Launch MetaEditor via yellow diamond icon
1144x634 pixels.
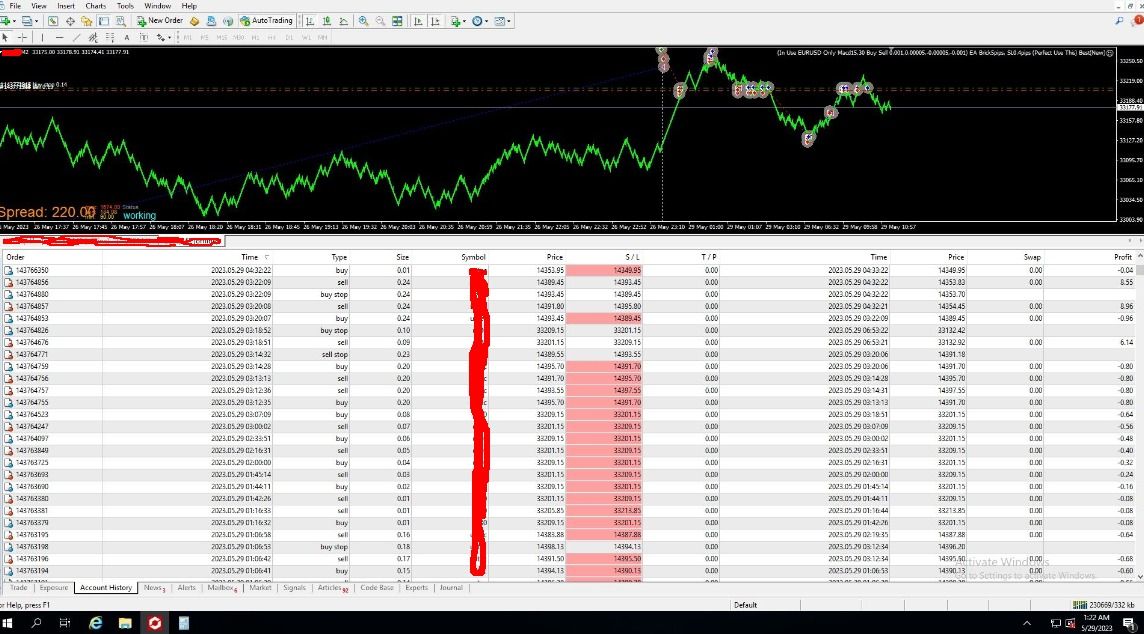pyautogui.click(x=194, y=21)
